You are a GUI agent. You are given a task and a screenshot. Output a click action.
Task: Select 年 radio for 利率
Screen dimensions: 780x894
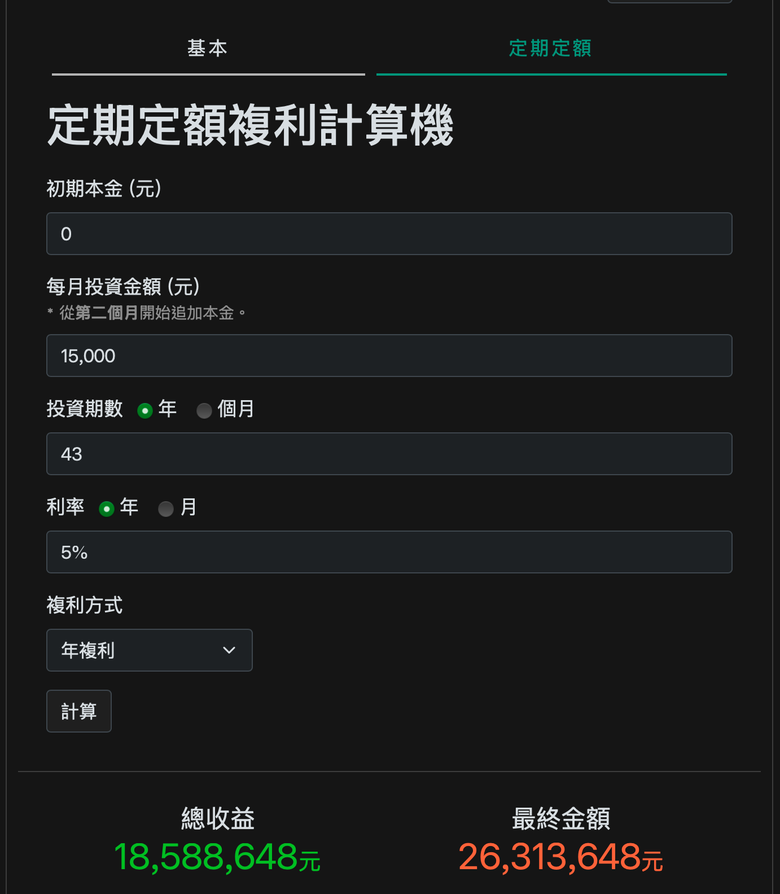point(107,509)
